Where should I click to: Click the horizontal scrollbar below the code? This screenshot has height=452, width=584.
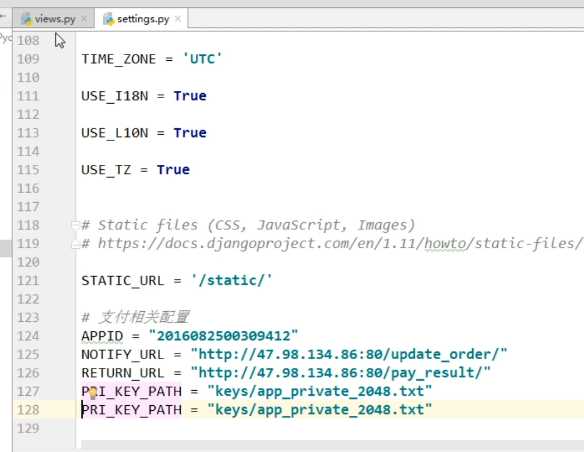tap(332, 445)
